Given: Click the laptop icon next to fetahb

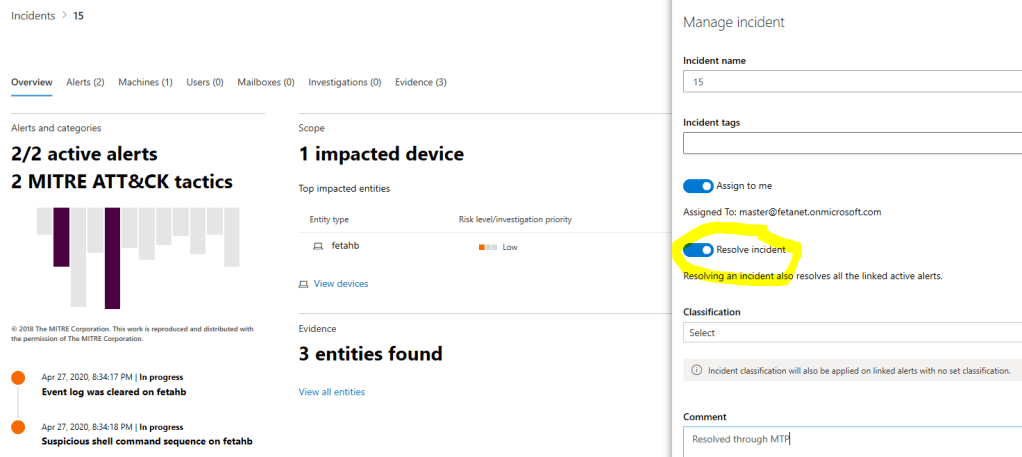Looking at the screenshot, I should [x=318, y=246].
